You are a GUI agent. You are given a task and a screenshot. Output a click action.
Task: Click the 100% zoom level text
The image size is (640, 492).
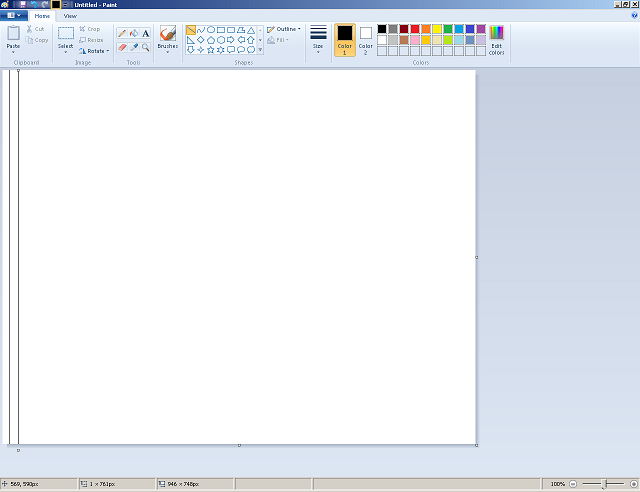point(558,484)
